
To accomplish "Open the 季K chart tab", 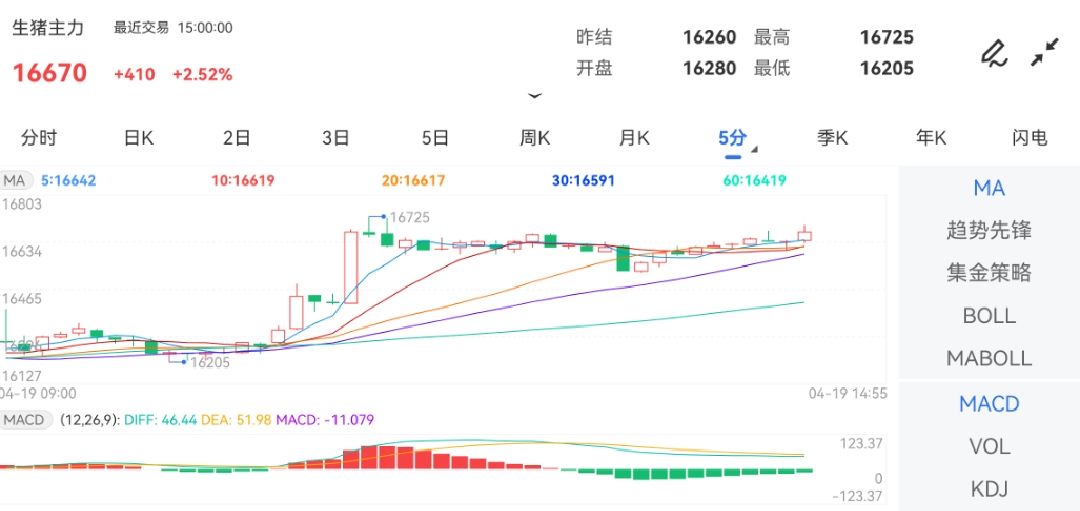I will tap(832, 138).
